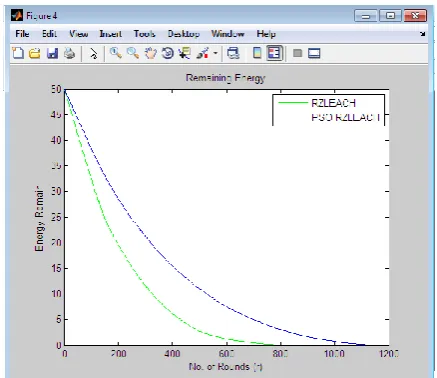Select the Edit Plot arrow tool
Screen dimensions: 437x378
click(94, 53)
